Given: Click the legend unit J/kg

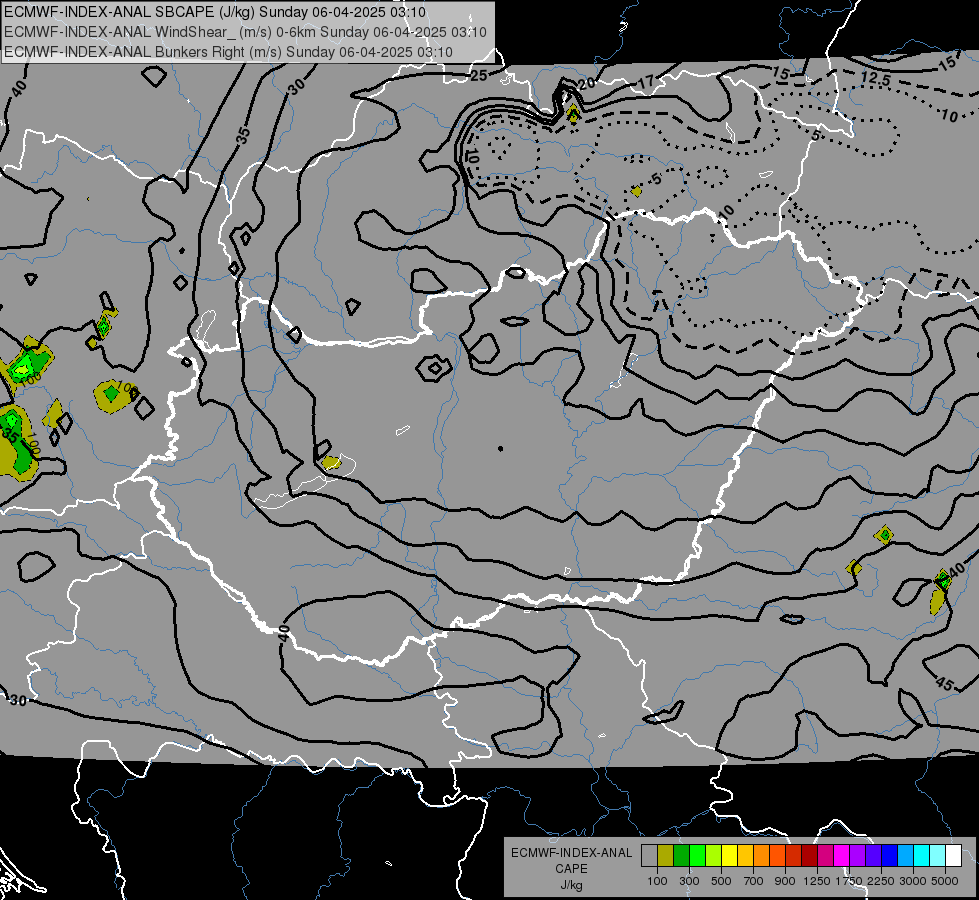Looking at the screenshot, I should (x=571, y=885).
